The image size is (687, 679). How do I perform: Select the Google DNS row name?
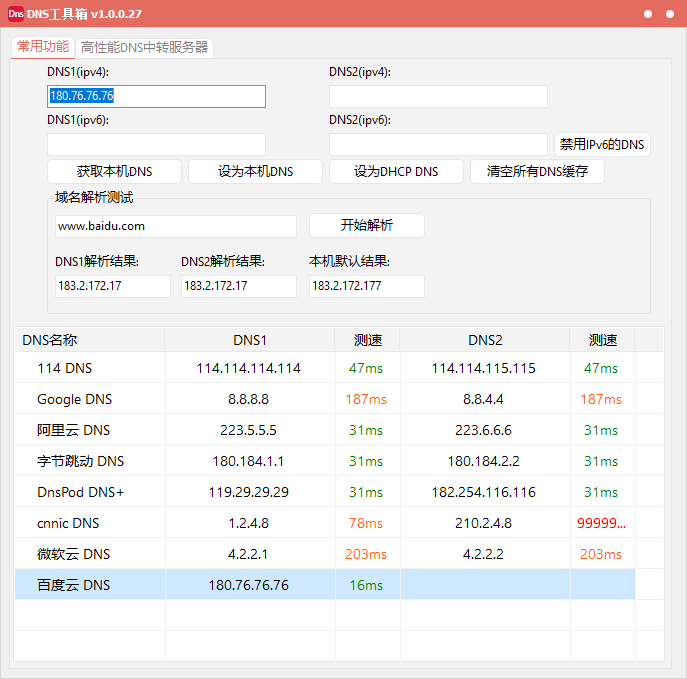pyautogui.click(x=74, y=400)
